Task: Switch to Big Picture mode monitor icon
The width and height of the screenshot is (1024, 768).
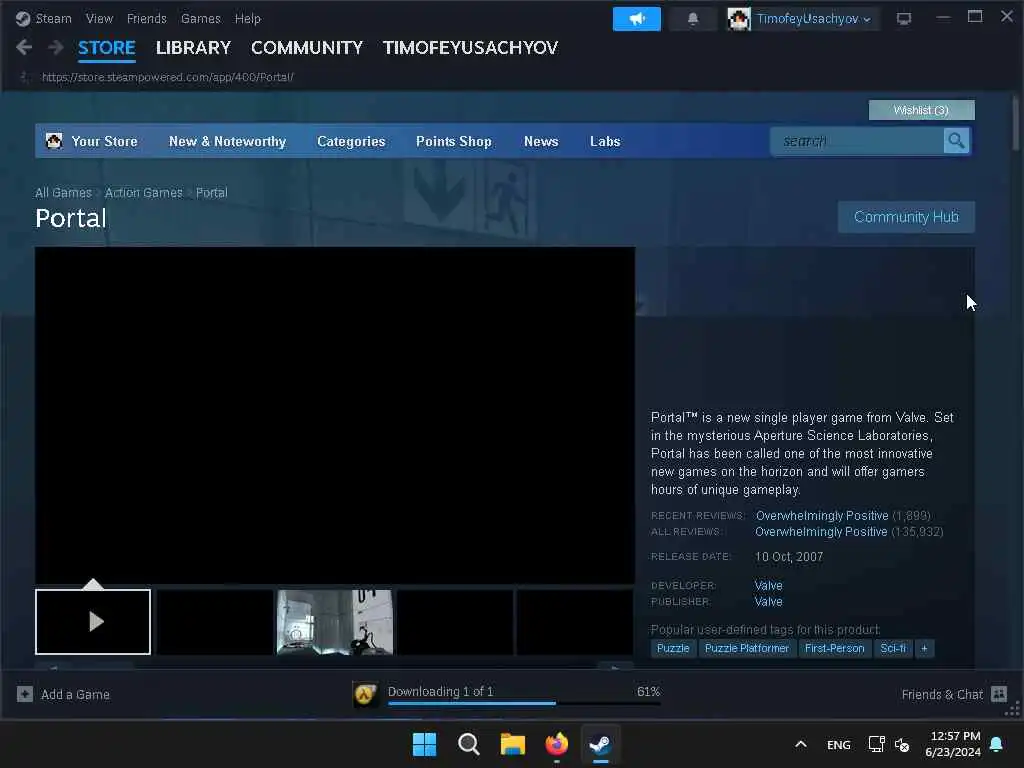Action: (x=904, y=19)
